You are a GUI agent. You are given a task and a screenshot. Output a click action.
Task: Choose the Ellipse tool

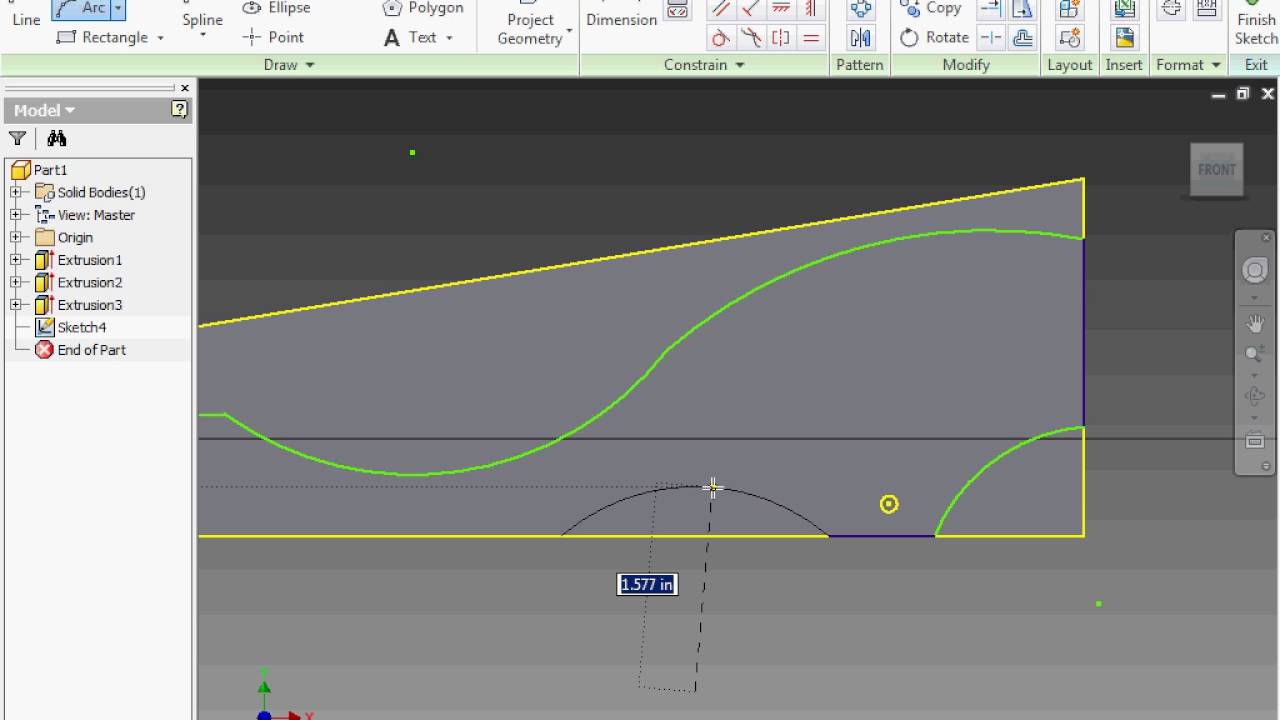(x=277, y=8)
